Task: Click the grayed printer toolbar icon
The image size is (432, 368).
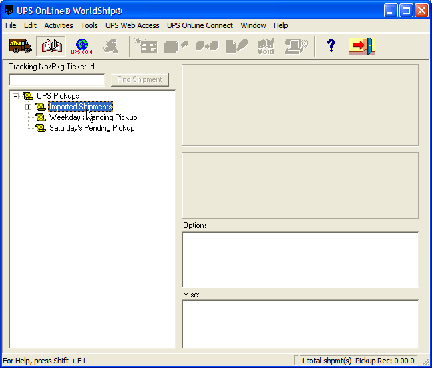Action: tap(296, 46)
